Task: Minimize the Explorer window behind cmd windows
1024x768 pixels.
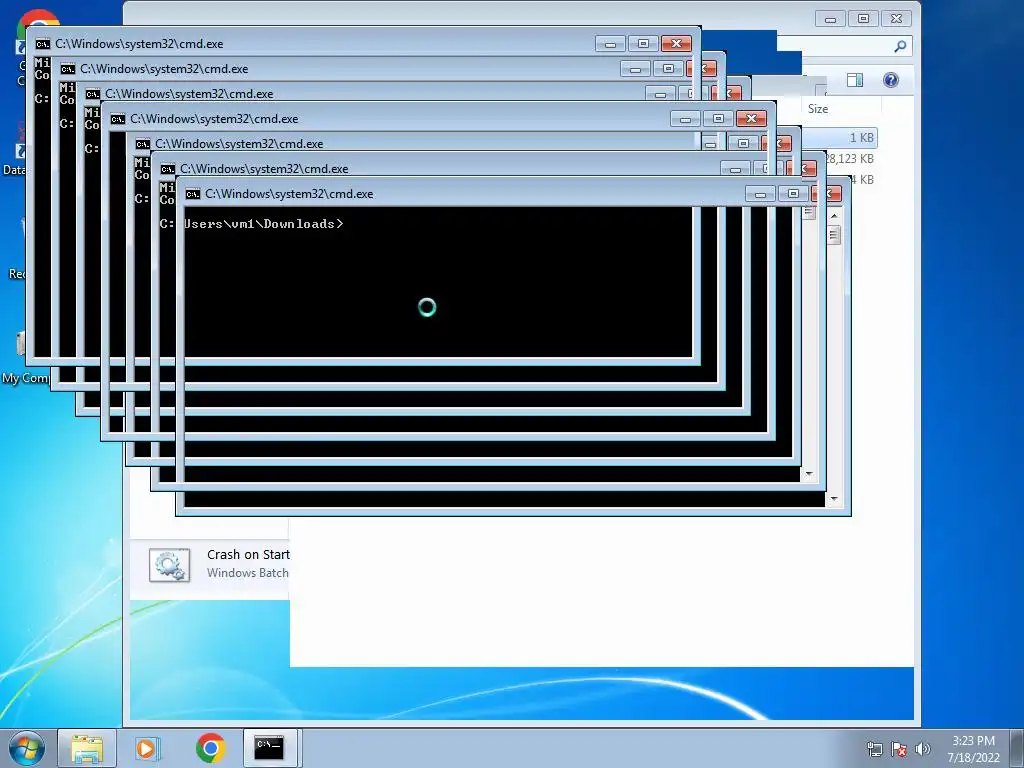Action: point(831,19)
